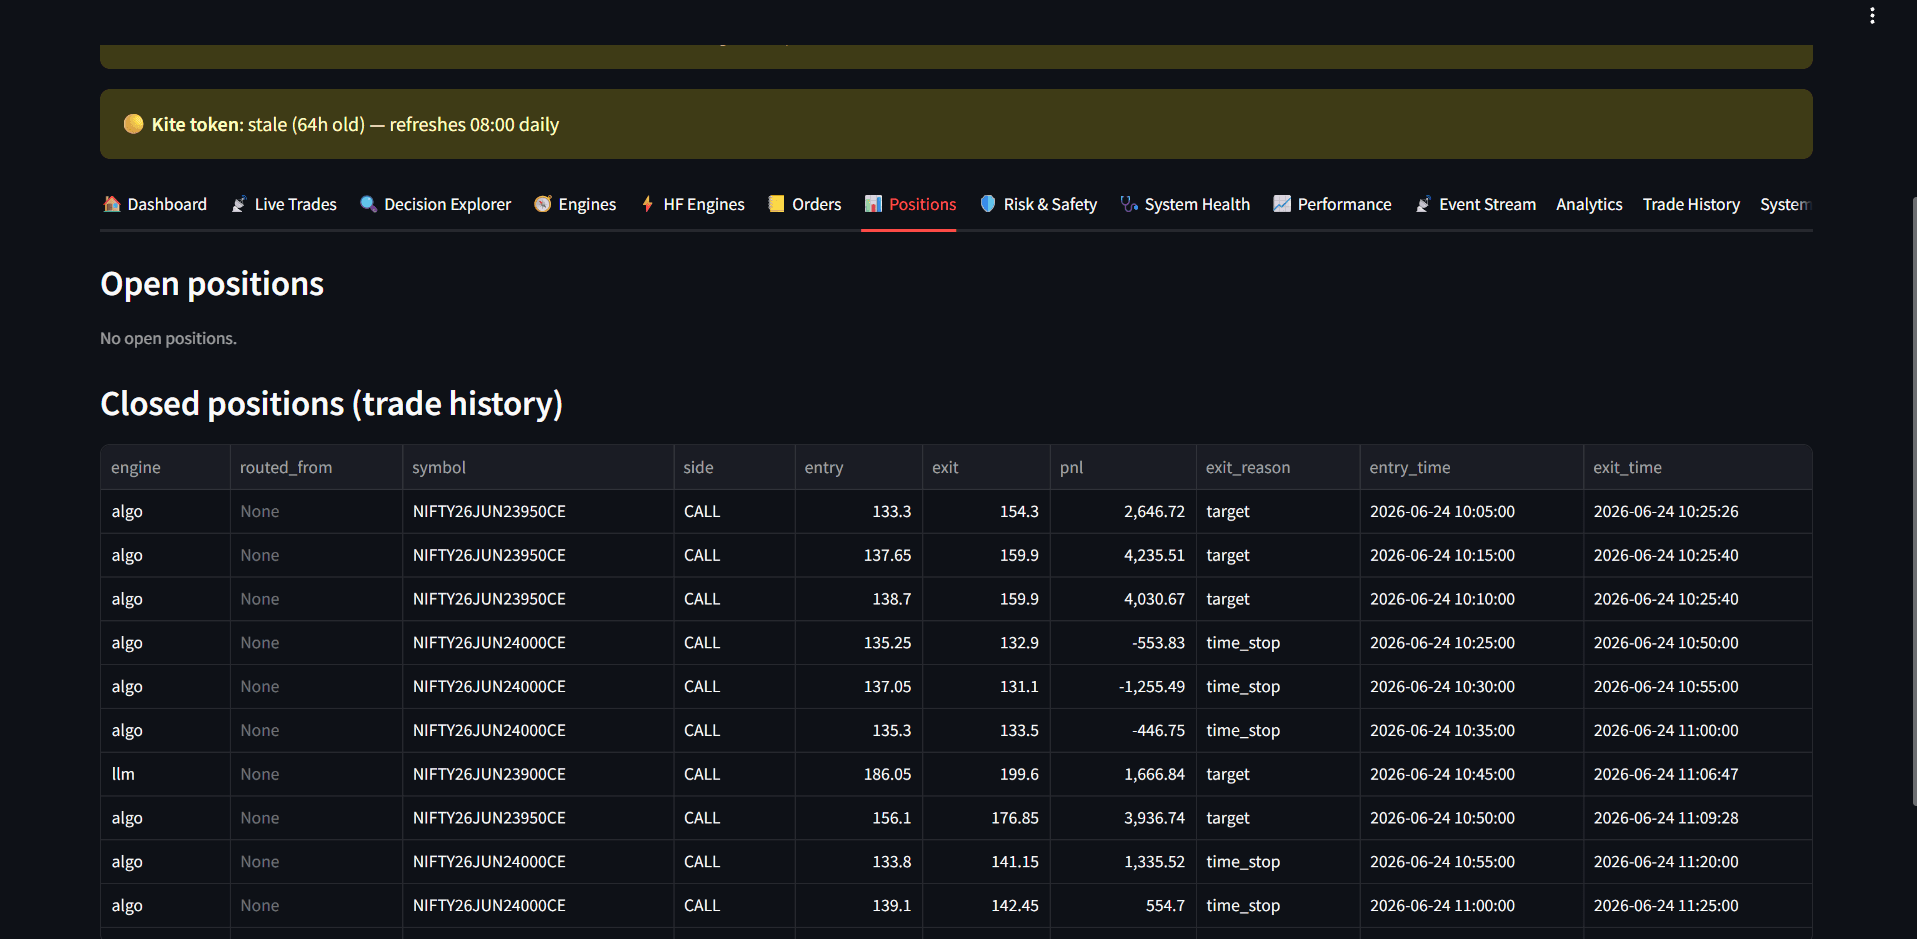Switch to the Trade History tab
This screenshot has width=1917, height=939.
1691,204
